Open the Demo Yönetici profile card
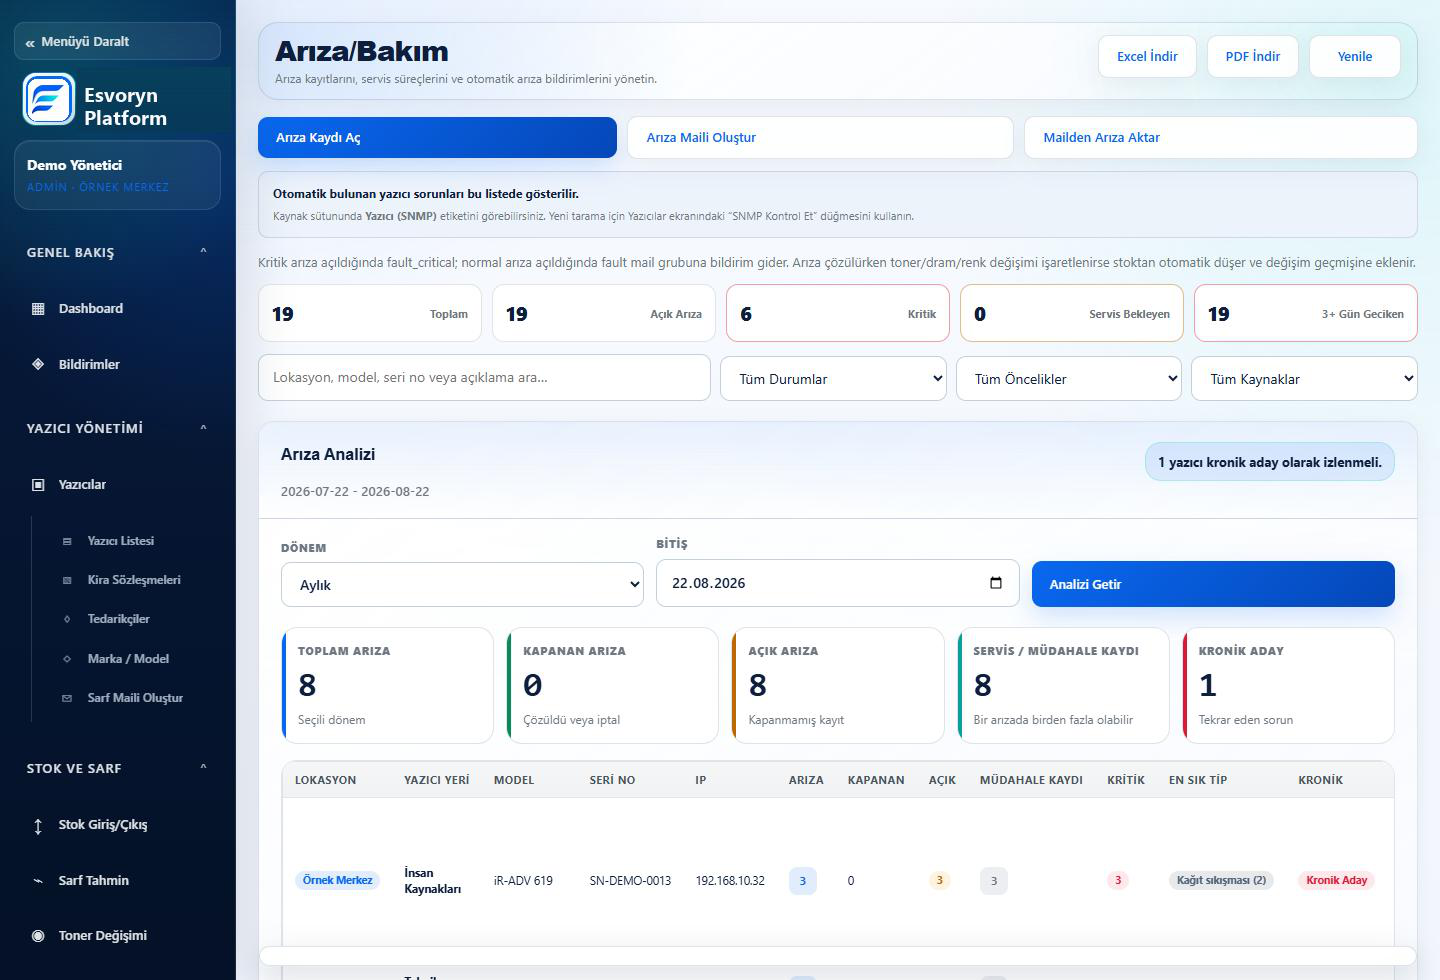This screenshot has width=1440, height=980. click(117, 175)
